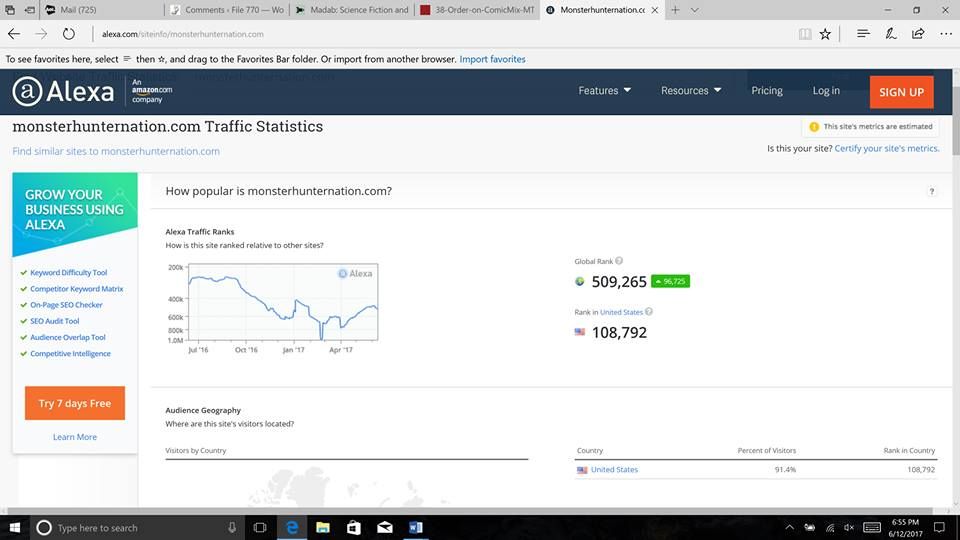This screenshot has height=540, width=960.
Task: Open the Make a Web Note pen icon
Action: point(890,34)
